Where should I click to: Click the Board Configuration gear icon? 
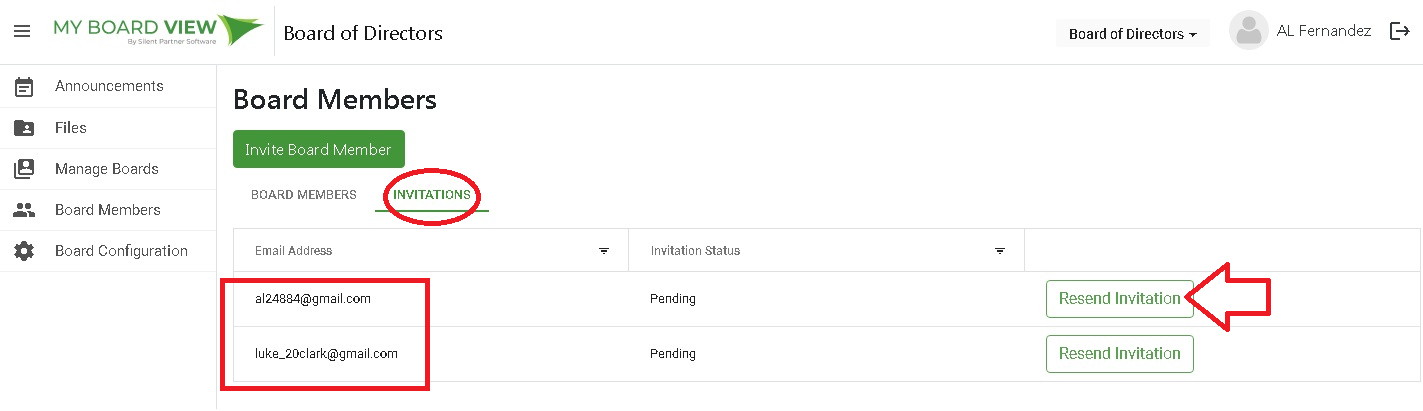tap(24, 251)
